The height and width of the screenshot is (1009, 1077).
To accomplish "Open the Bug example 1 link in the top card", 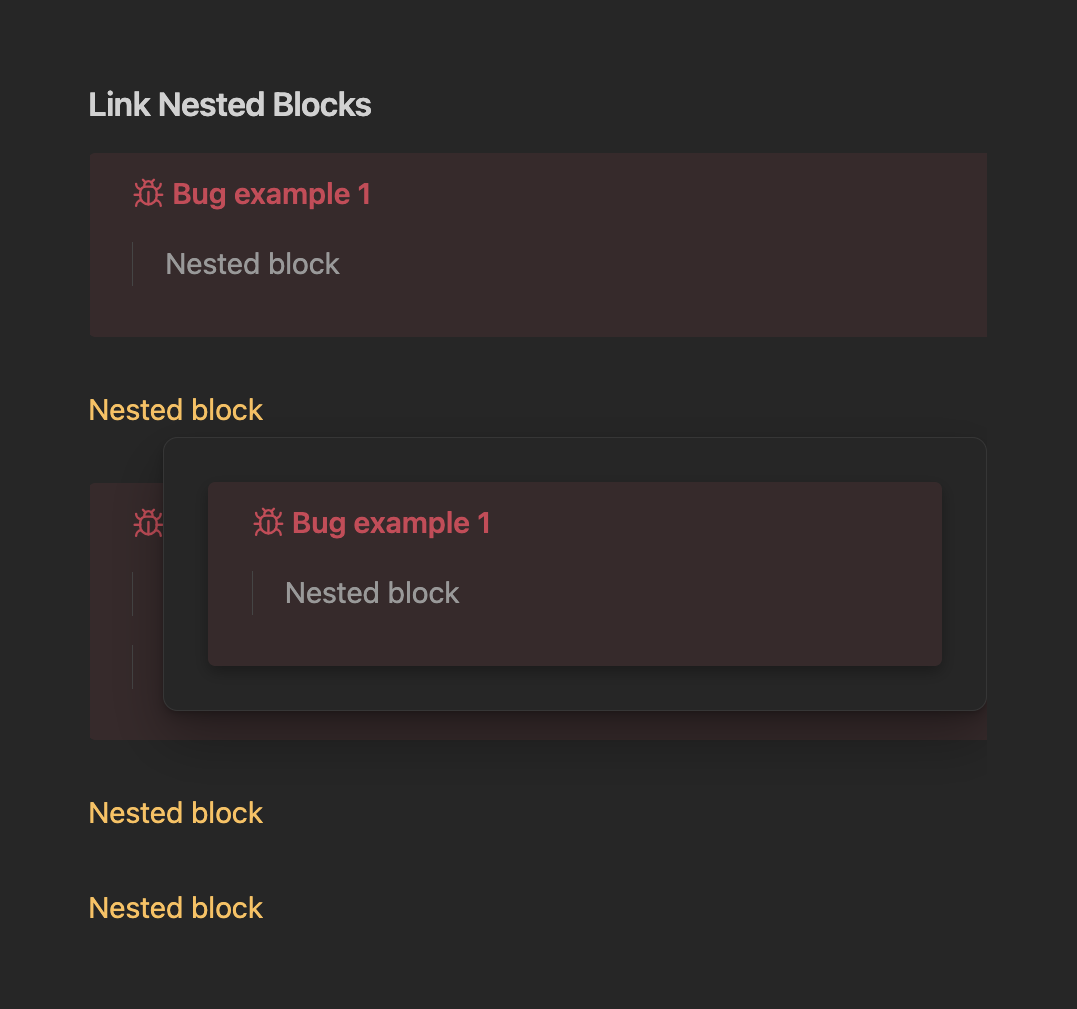I will tap(271, 194).
